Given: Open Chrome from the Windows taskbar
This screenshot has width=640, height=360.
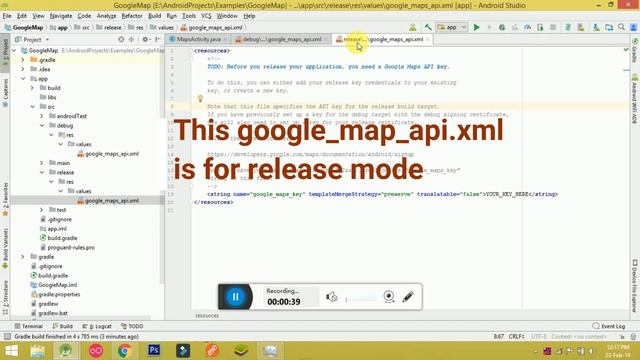Looking at the screenshot, I should tap(125, 351).
